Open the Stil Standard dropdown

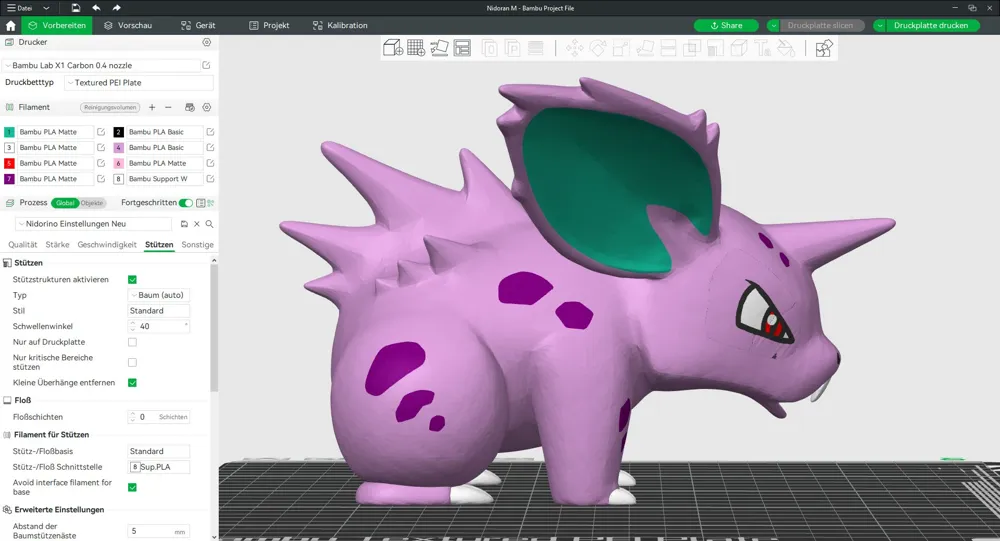click(159, 311)
